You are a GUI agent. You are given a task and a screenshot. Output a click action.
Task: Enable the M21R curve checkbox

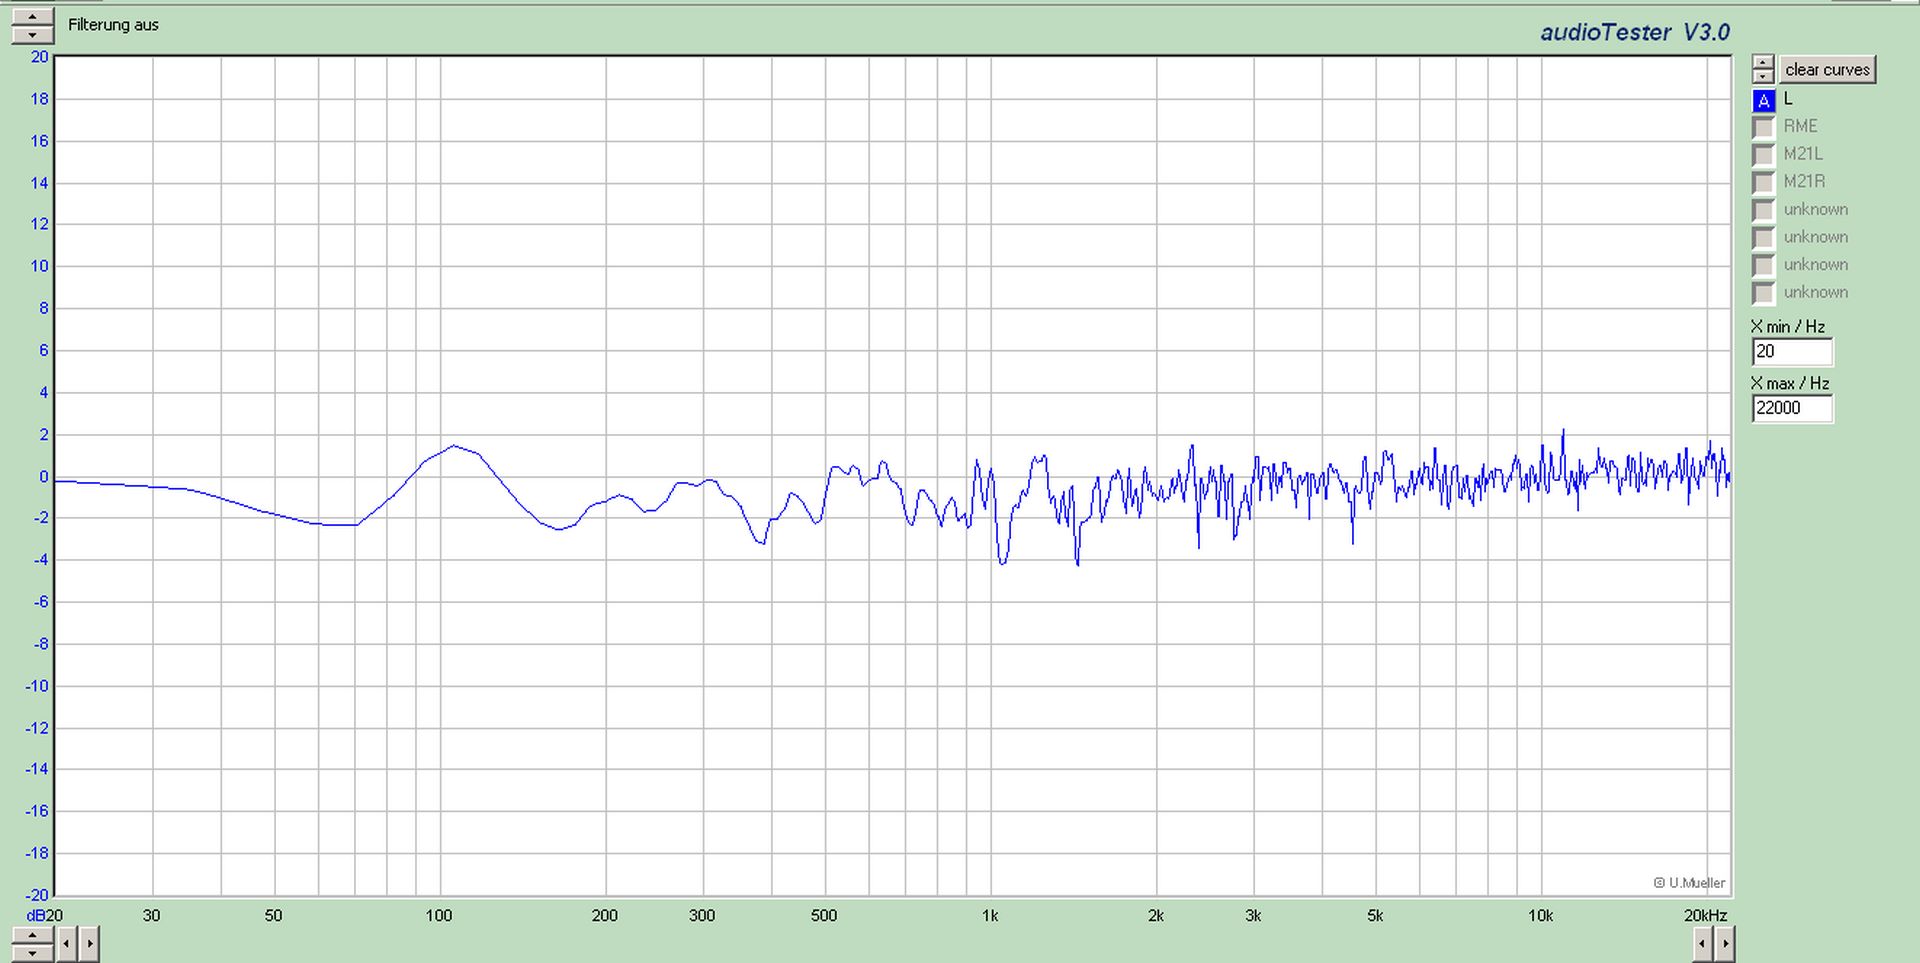pos(1764,182)
